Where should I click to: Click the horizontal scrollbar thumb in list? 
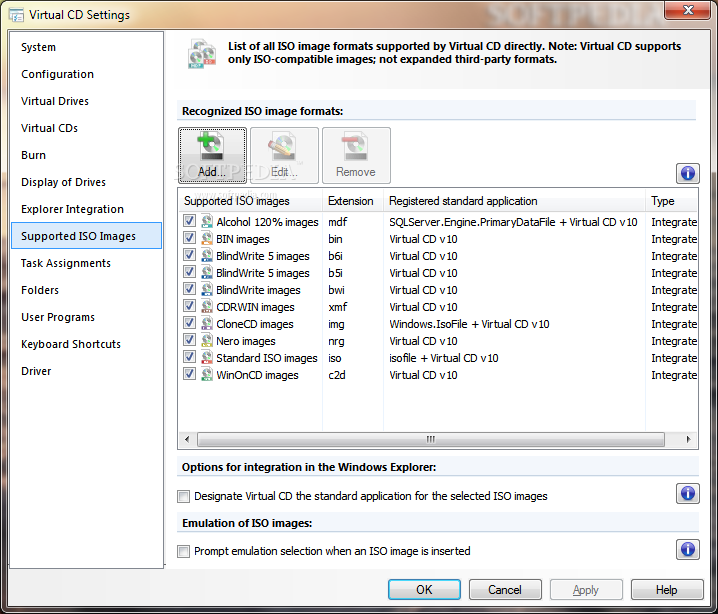tap(430, 440)
